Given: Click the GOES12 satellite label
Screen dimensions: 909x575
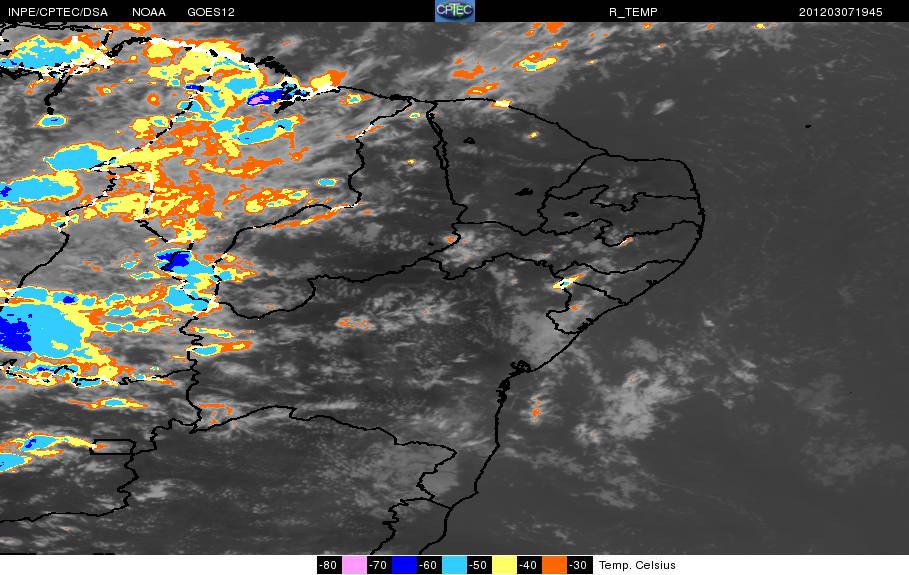Looking at the screenshot, I should [x=210, y=12].
